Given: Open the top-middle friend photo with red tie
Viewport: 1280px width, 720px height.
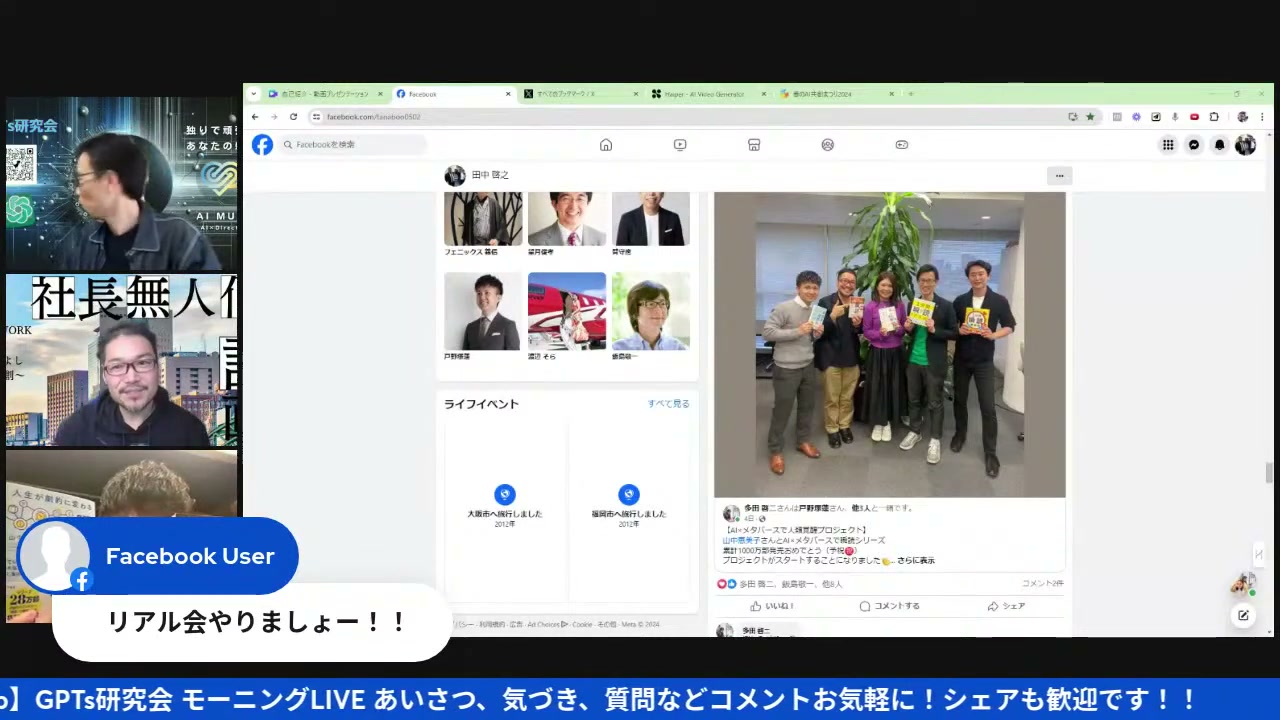Looking at the screenshot, I should click(567, 219).
